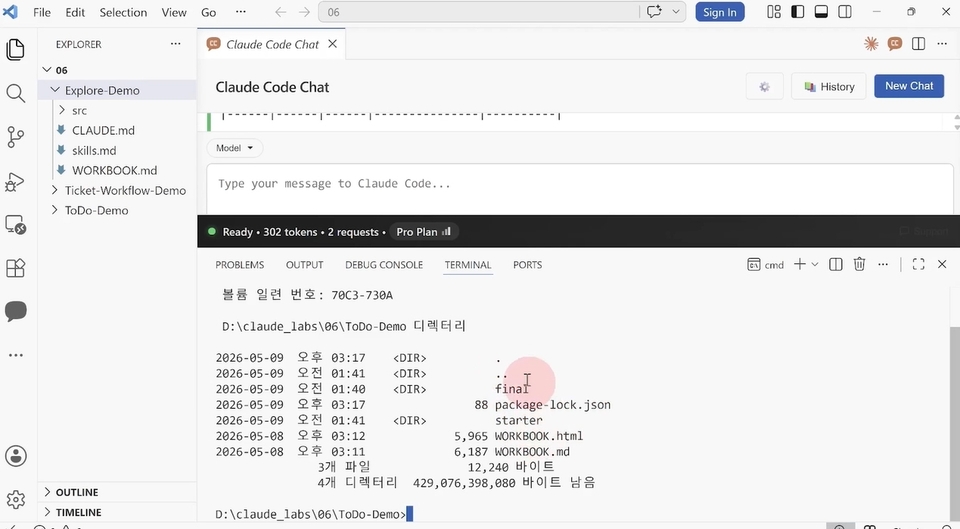Image resolution: width=960 pixels, height=529 pixels.
Task: Expand the Ticket-Workflow-Demo folder
Action: (118, 190)
